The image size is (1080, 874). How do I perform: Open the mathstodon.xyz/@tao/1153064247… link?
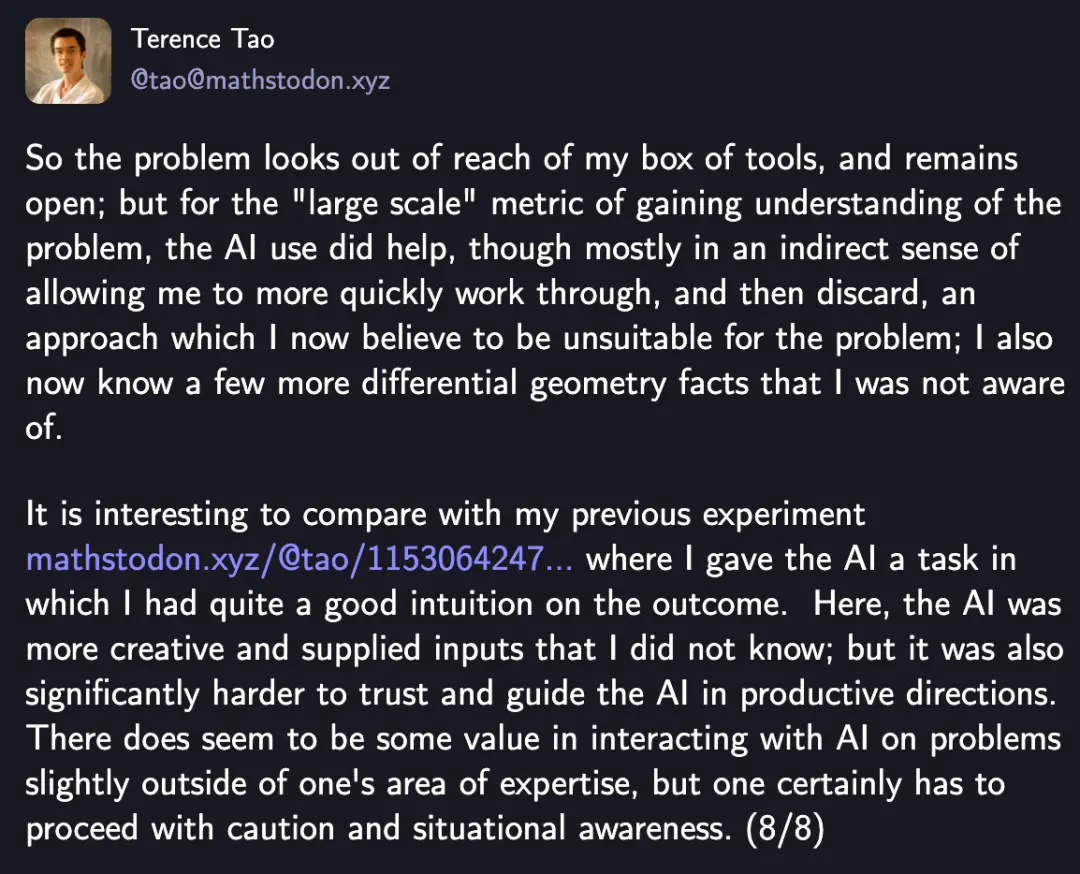point(299,558)
